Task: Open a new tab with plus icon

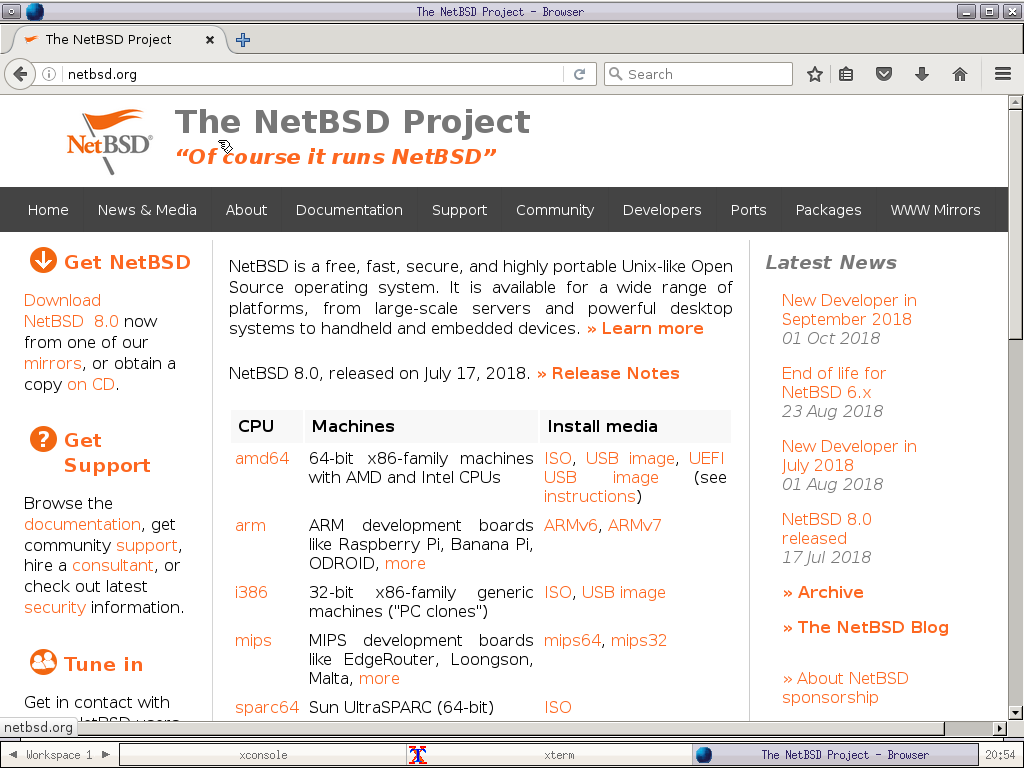Action: (x=243, y=40)
